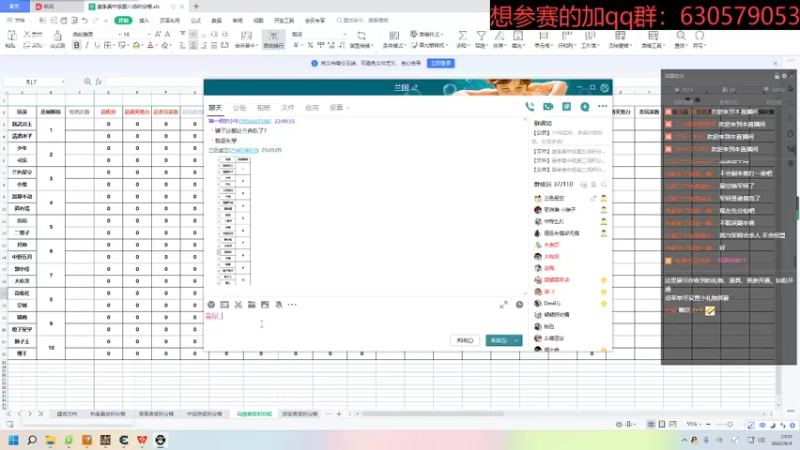Click the Filter funnel icon
800x450 pixels.
coord(481,35)
